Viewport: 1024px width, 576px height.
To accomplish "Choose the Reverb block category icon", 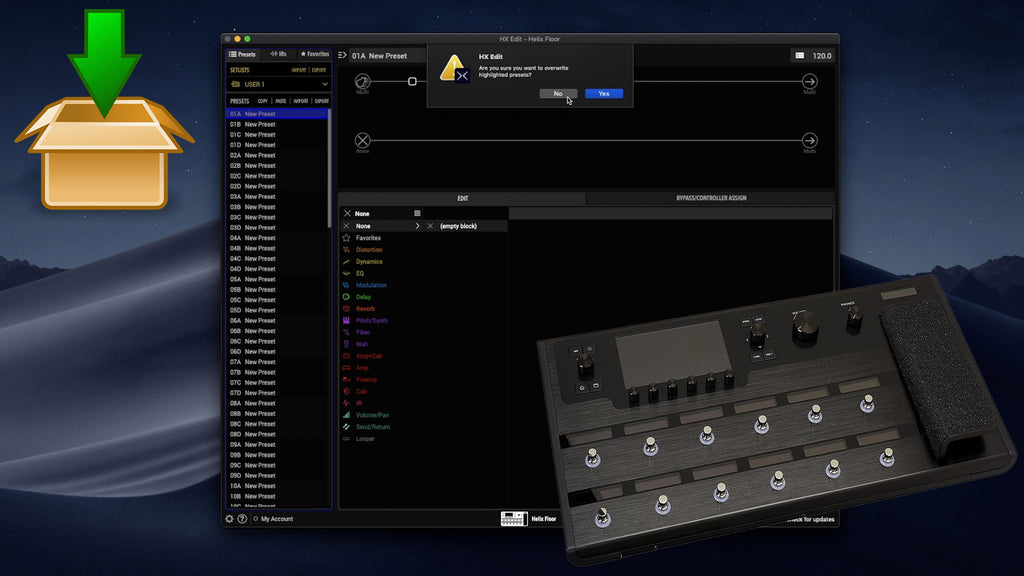I will click(347, 309).
